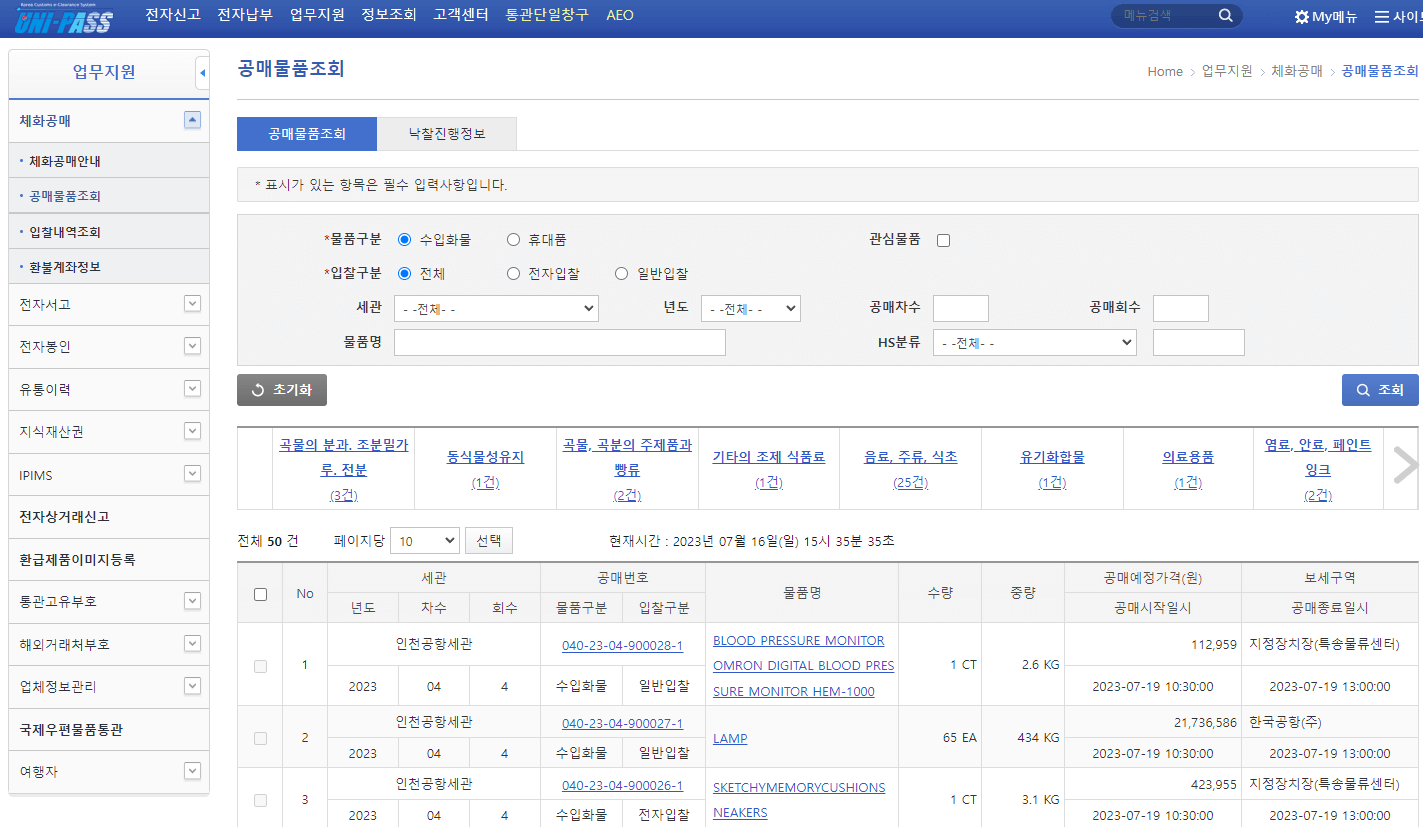The height and width of the screenshot is (827, 1423).
Task: Open AEO top menu
Action: [x=620, y=15]
